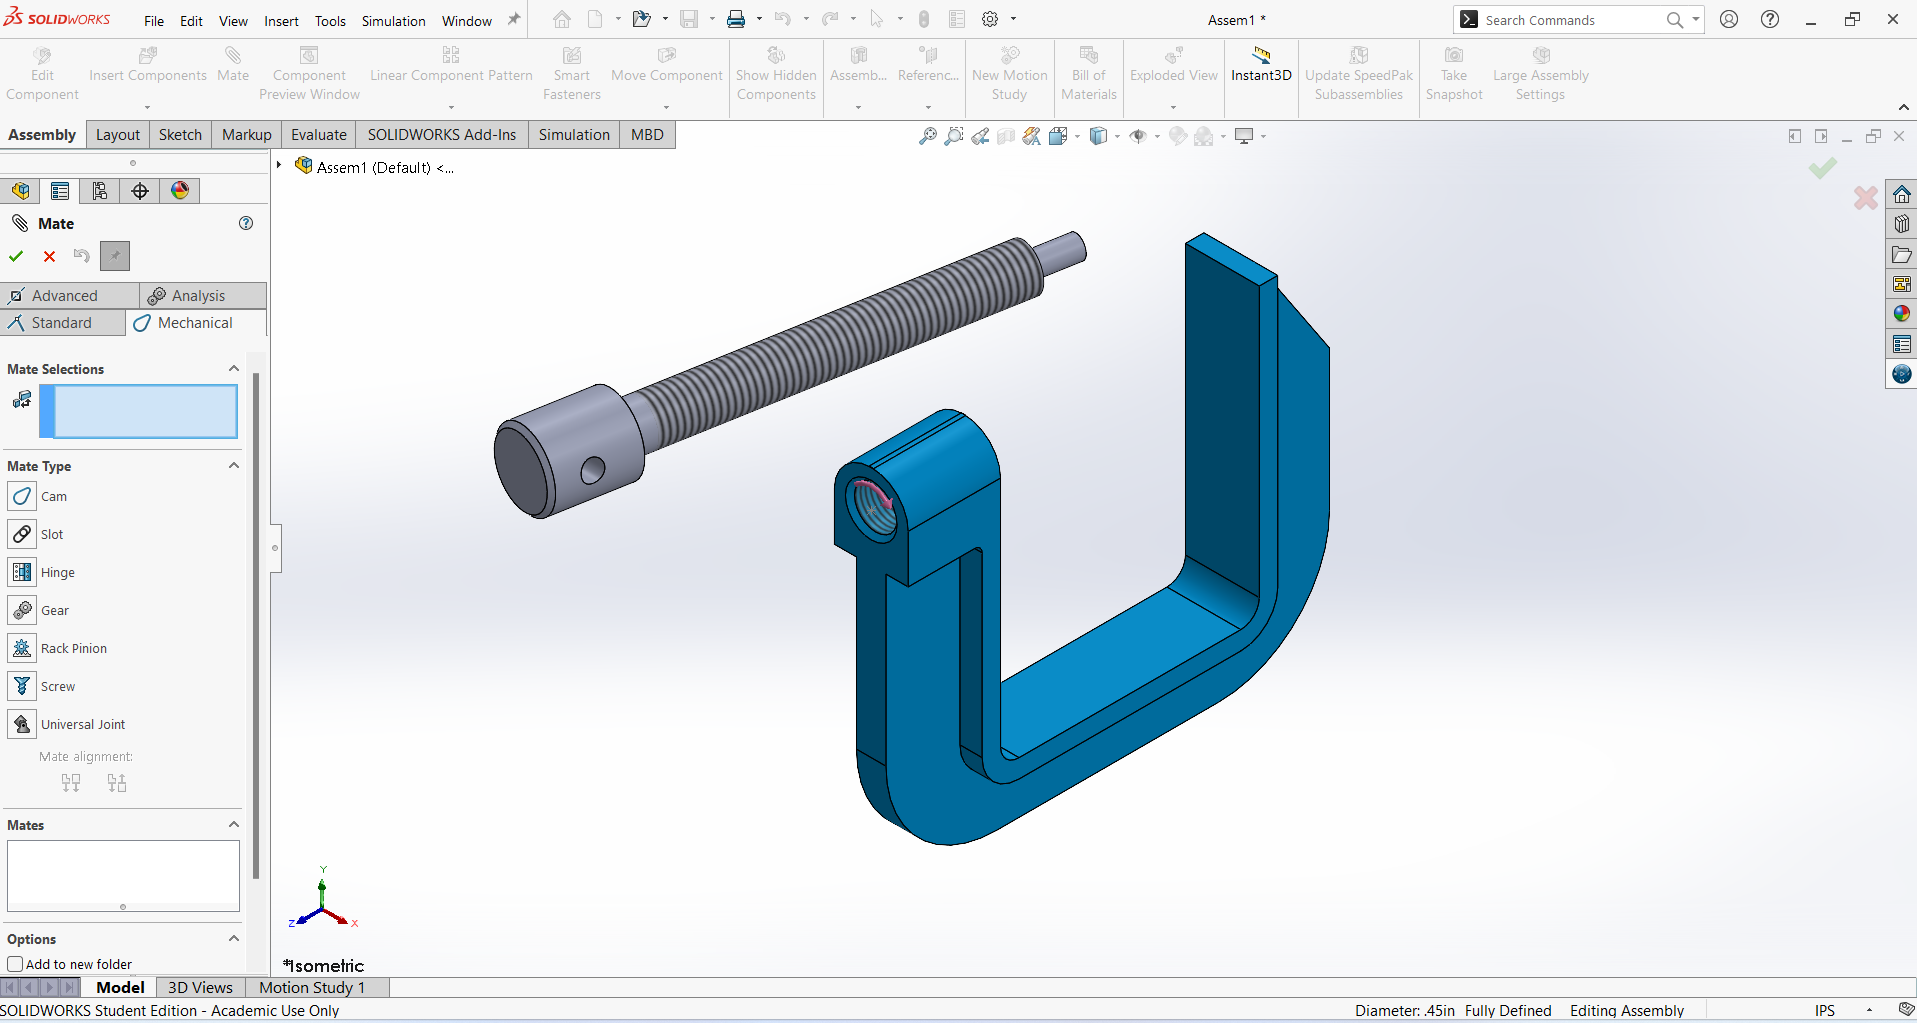Open the 3D Views tab
This screenshot has width=1917, height=1023.
tap(200, 987)
